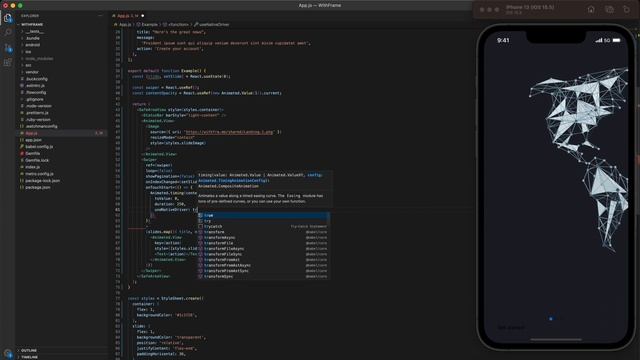640x360 pixels.
Task: Choose the 'transform' suggestion
Action: [x=262, y=232]
